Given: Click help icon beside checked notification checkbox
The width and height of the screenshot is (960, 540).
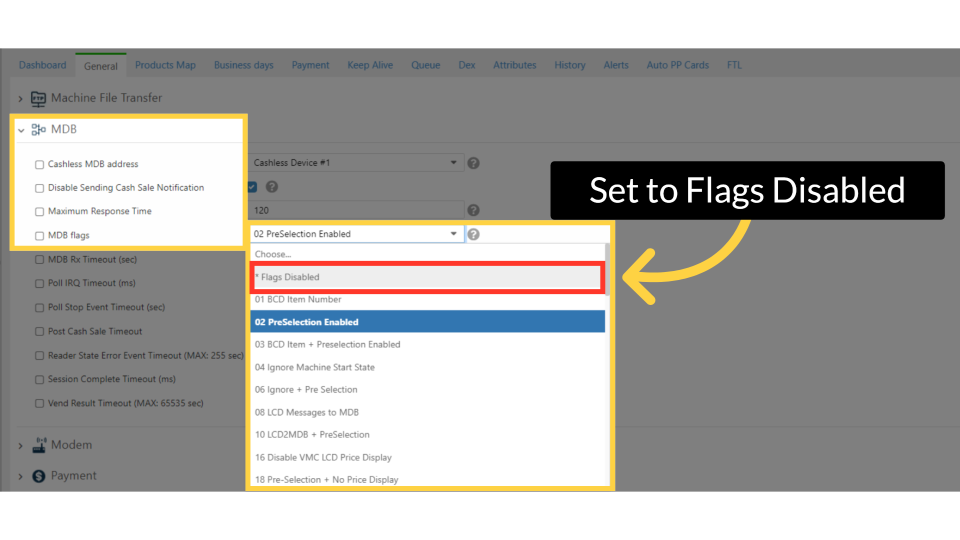Looking at the screenshot, I should (271, 187).
